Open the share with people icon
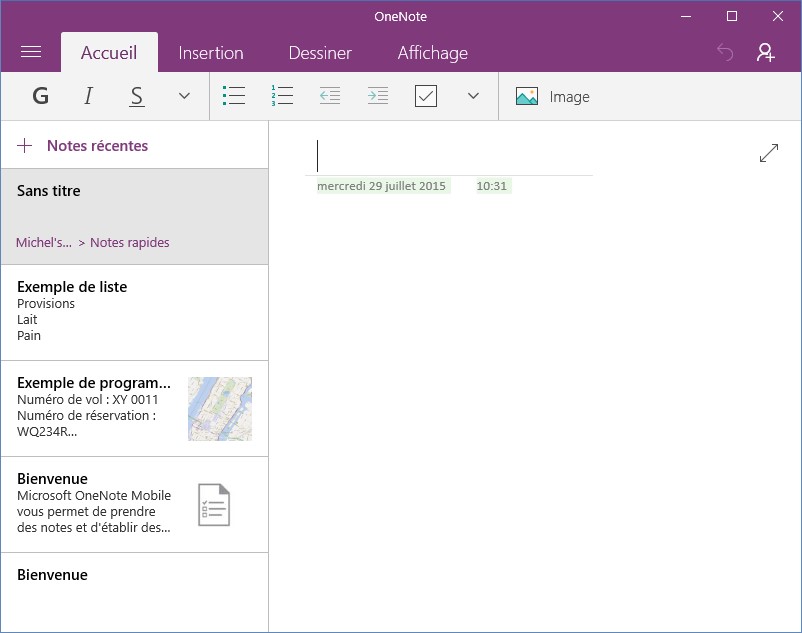The image size is (802, 633). [766, 53]
